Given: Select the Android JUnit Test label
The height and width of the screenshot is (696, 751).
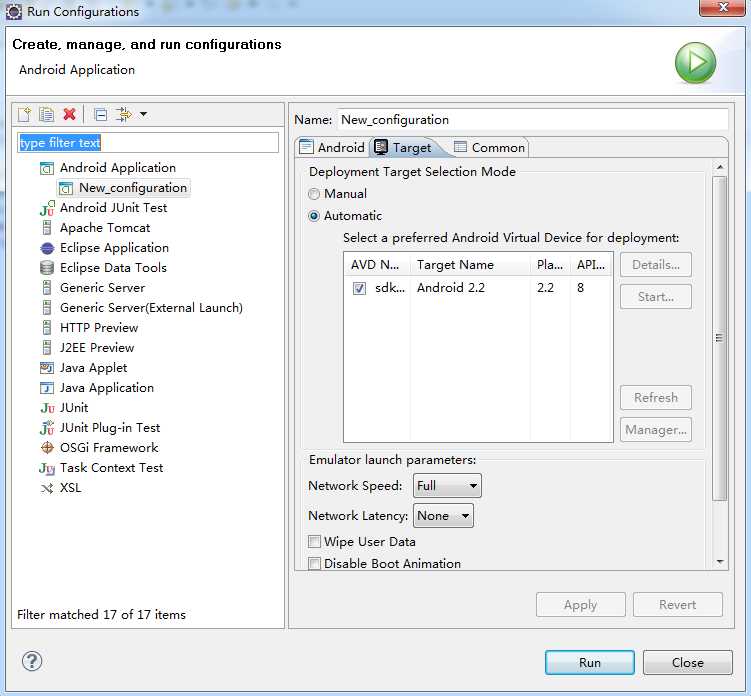Looking at the screenshot, I should coord(114,208).
